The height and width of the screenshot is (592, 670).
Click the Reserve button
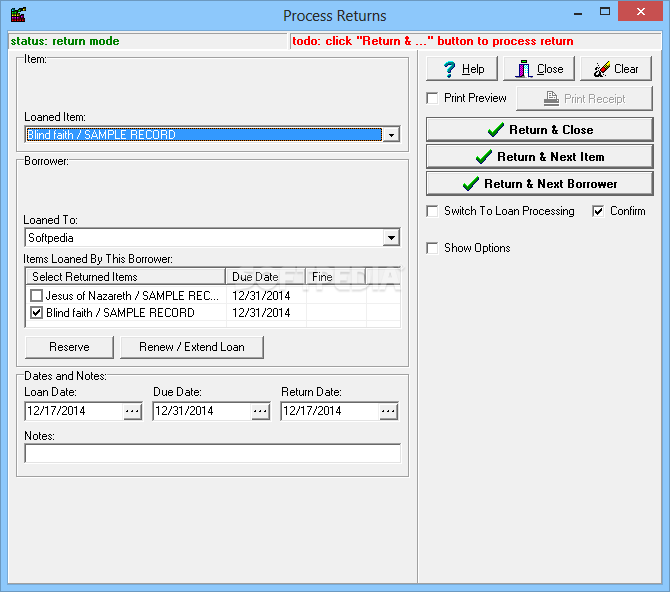(x=69, y=347)
